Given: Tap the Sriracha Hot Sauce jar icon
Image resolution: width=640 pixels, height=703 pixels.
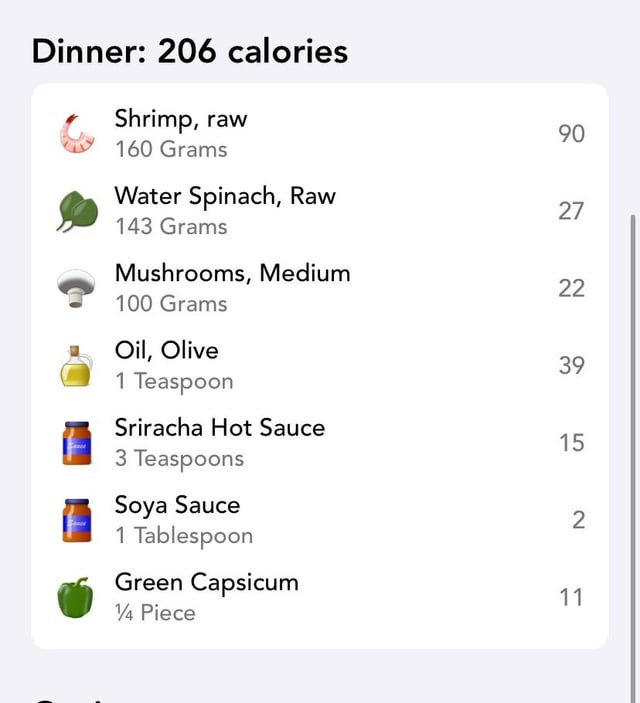Looking at the screenshot, I should point(77,443).
